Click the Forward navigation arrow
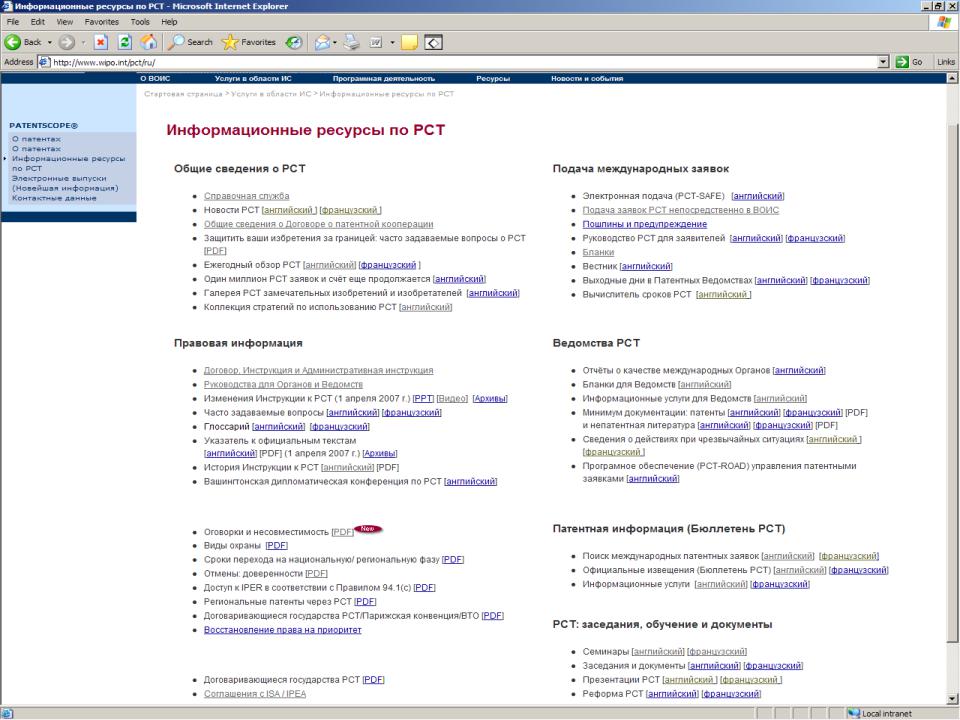Image resolution: width=960 pixels, height=720 pixels. (x=66, y=42)
